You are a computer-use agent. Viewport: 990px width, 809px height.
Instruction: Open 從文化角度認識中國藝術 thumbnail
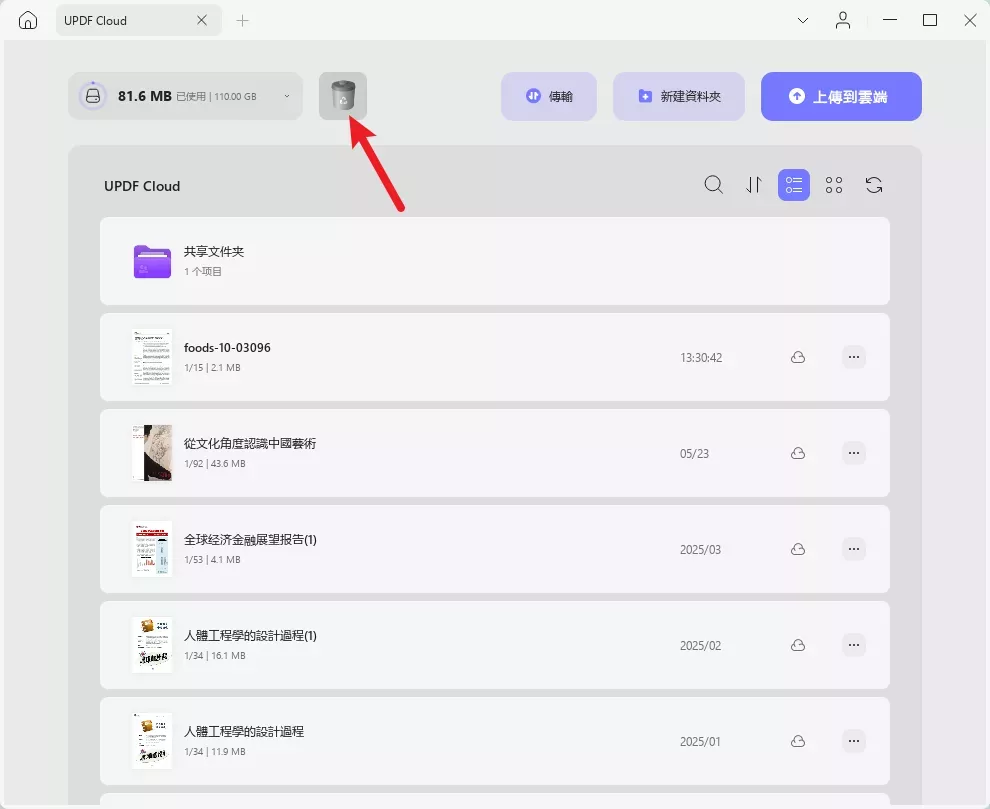click(152, 453)
